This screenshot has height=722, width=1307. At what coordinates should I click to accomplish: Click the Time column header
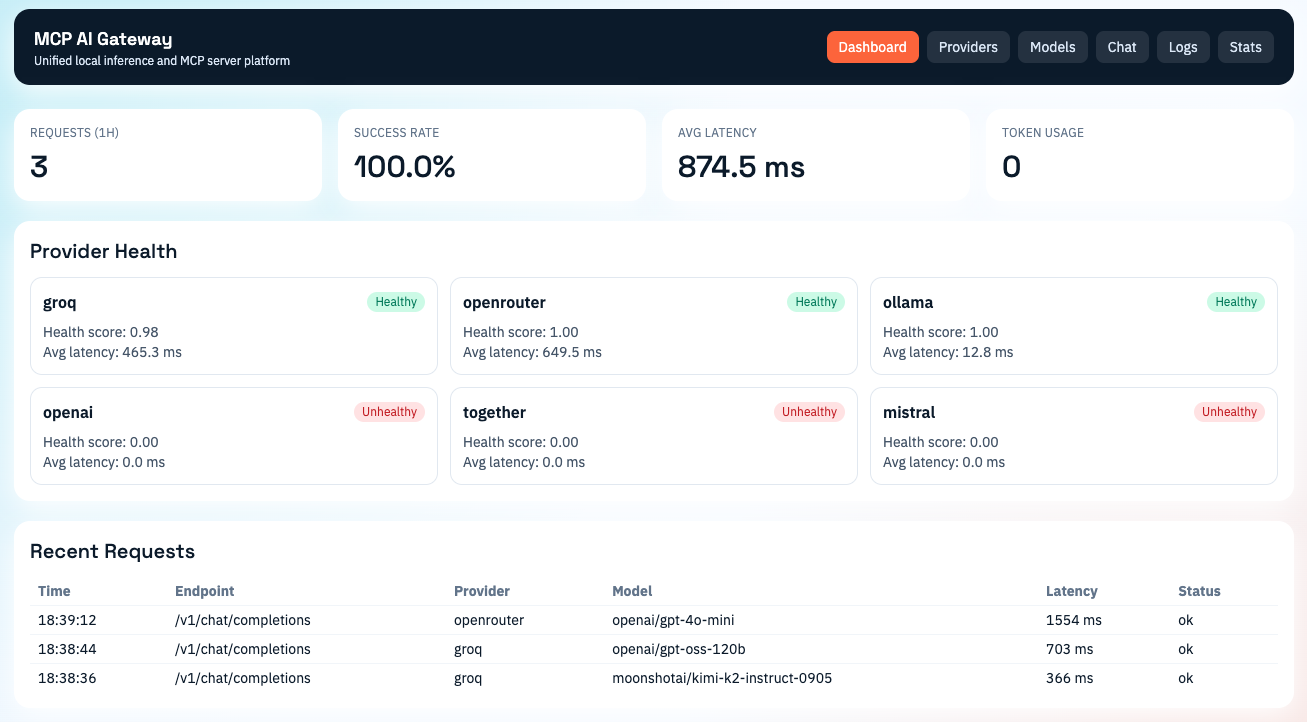(54, 591)
